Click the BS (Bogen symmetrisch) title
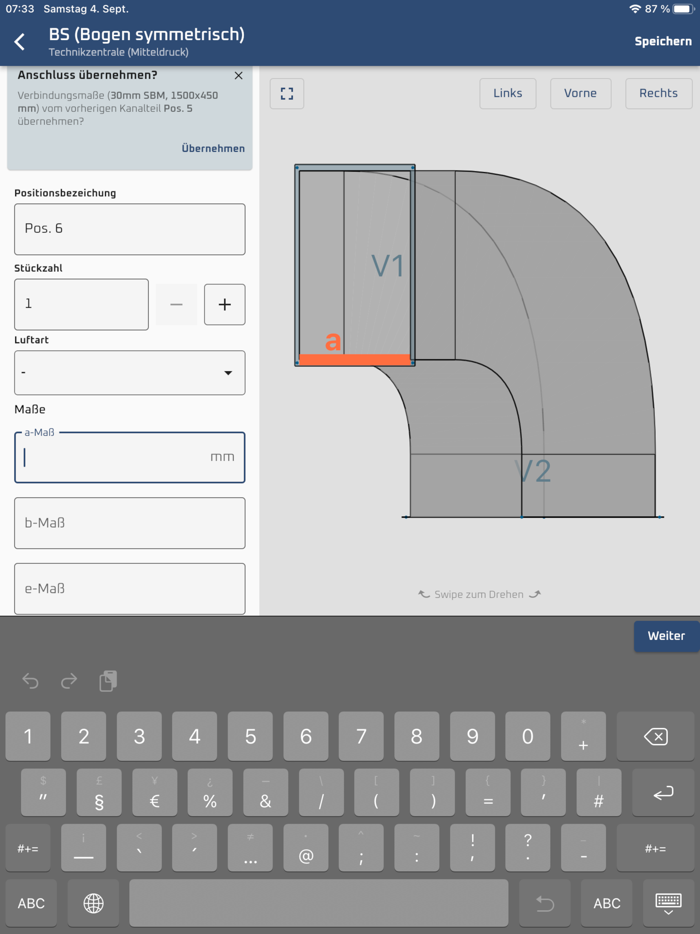 coord(147,34)
